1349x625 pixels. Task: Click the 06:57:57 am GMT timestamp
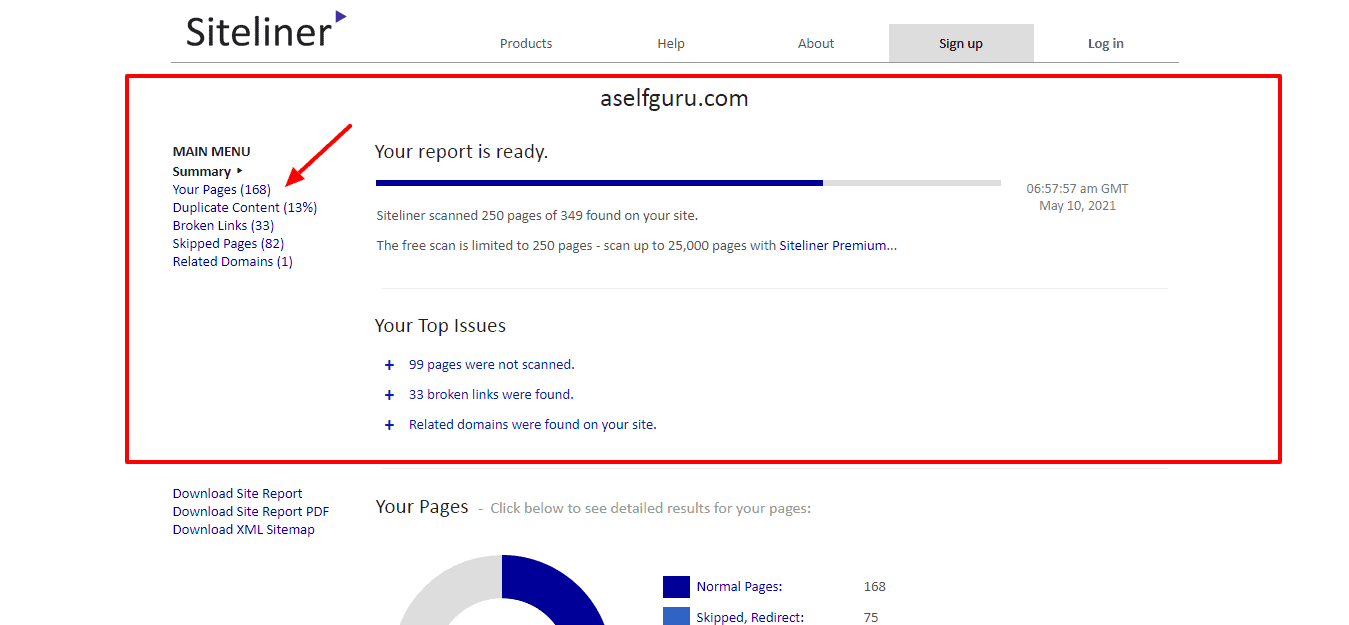[x=1077, y=188]
